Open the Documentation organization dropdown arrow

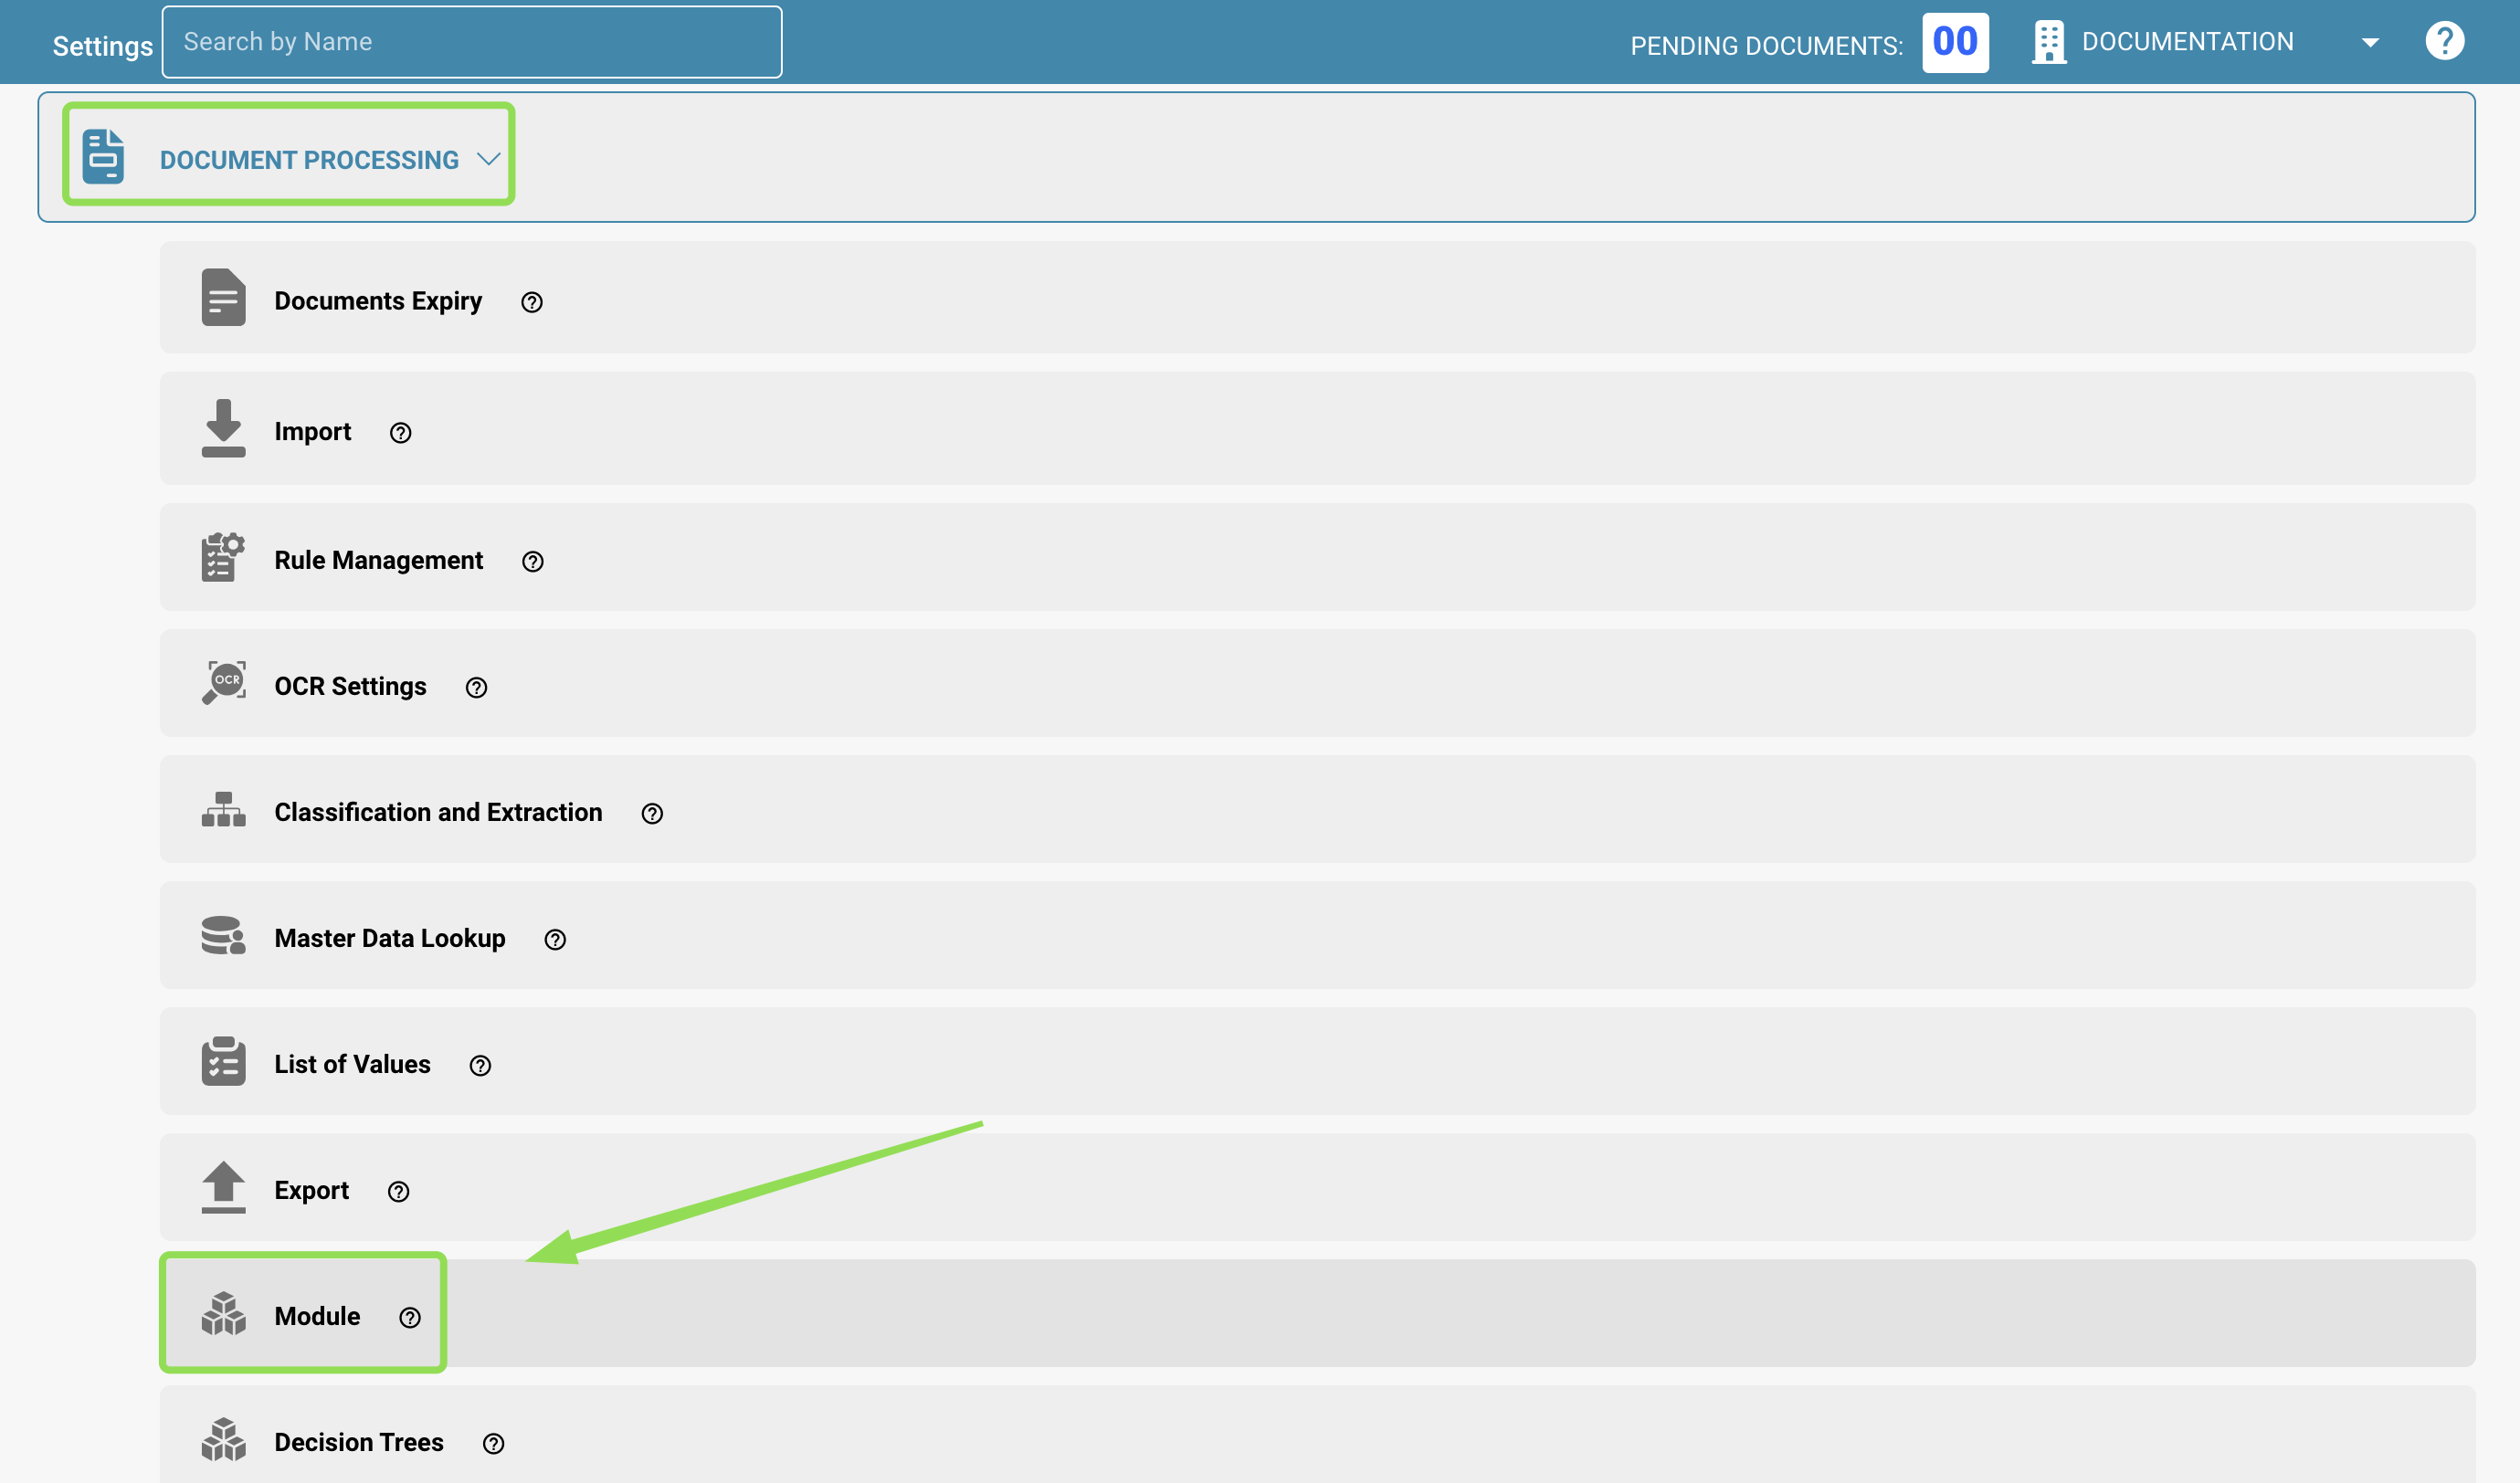point(2370,42)
